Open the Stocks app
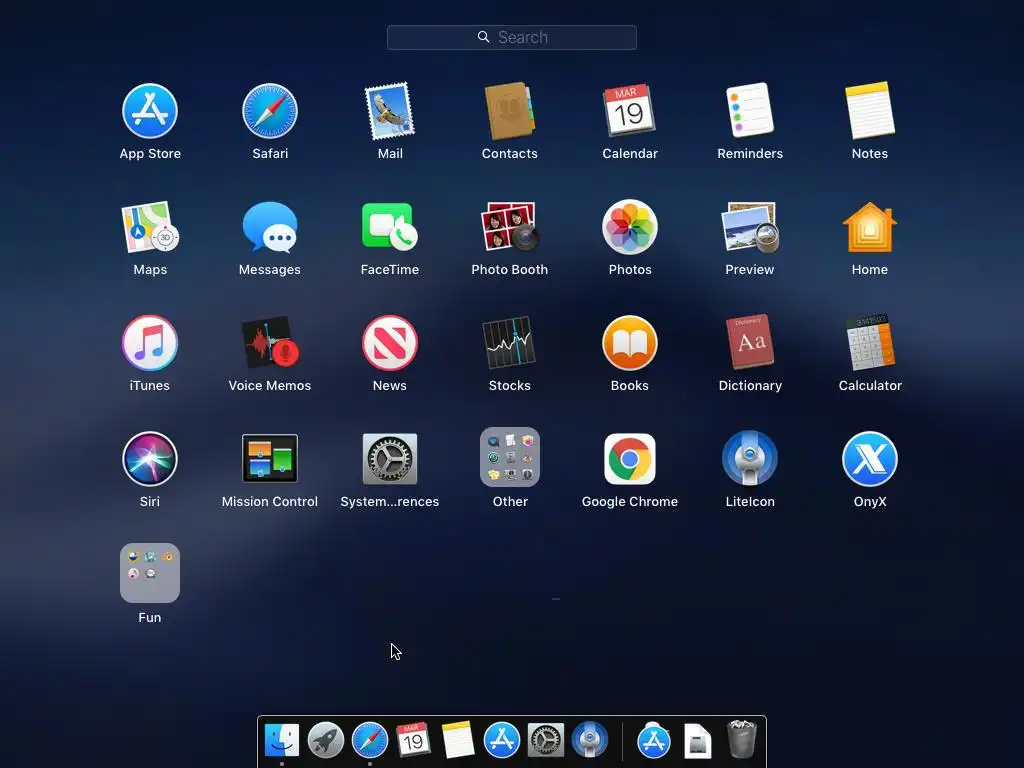1024x768 pixels. click(x=509, y=343)
